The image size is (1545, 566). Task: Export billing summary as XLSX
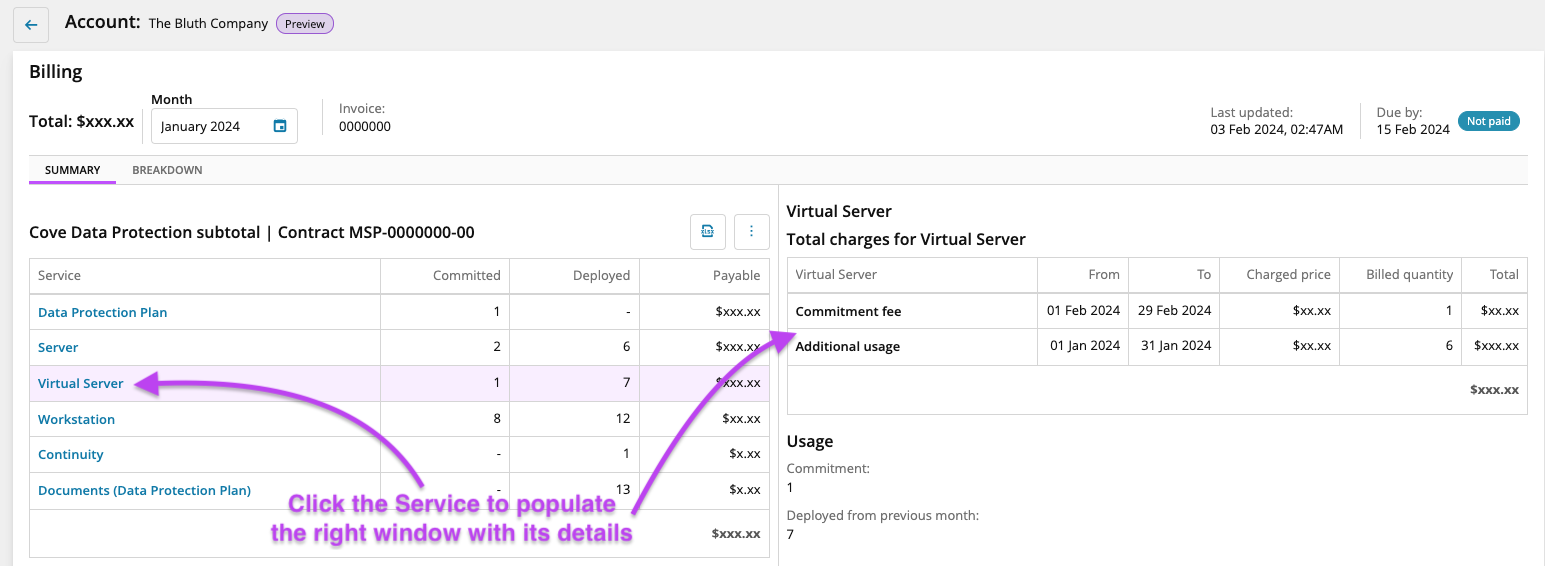pos(708,231)
